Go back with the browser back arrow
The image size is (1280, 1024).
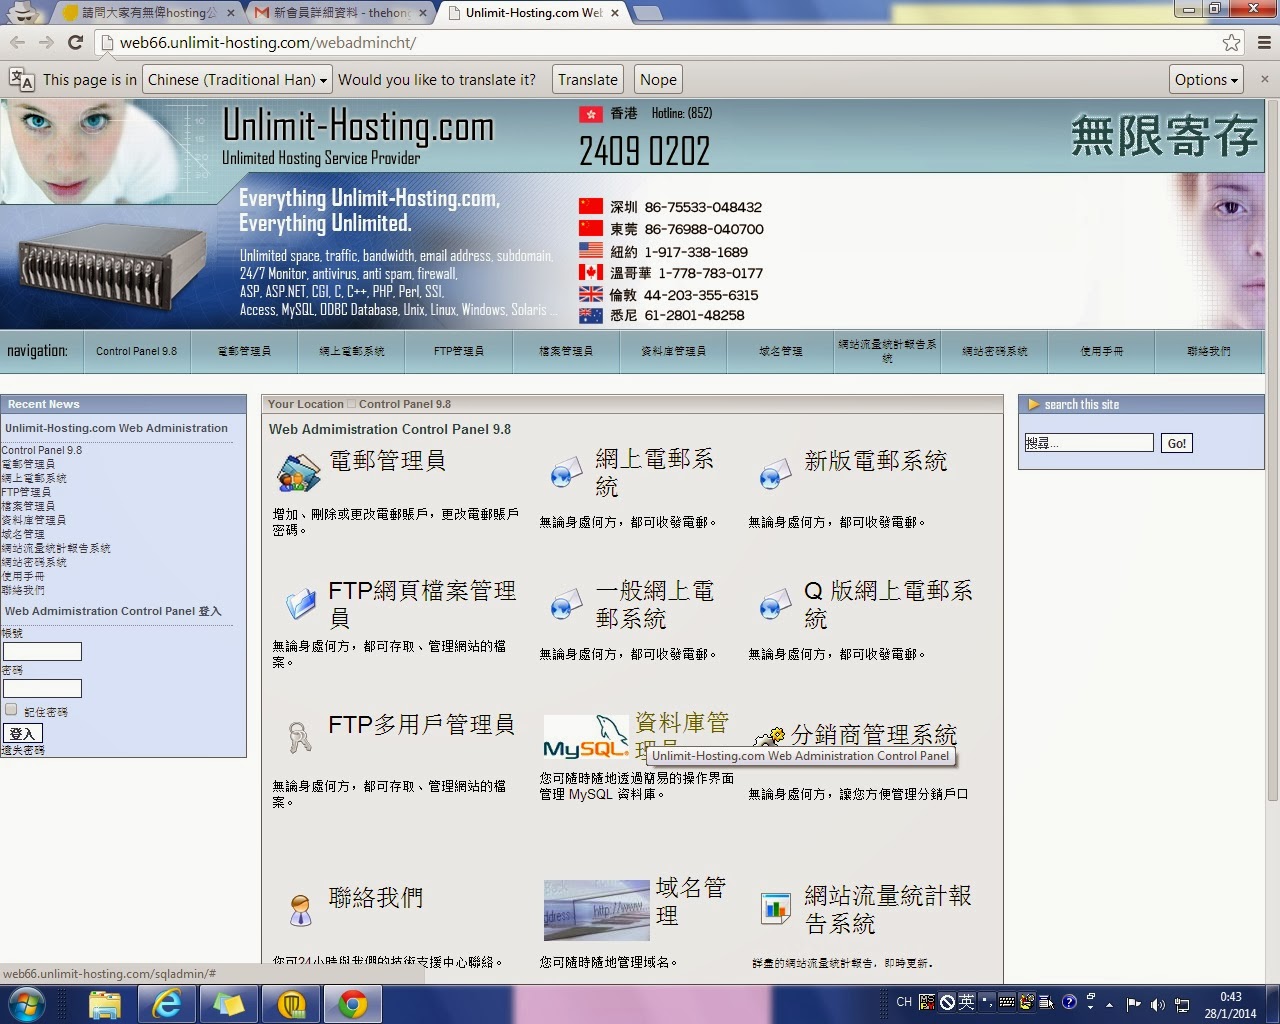tap(17, 42)
